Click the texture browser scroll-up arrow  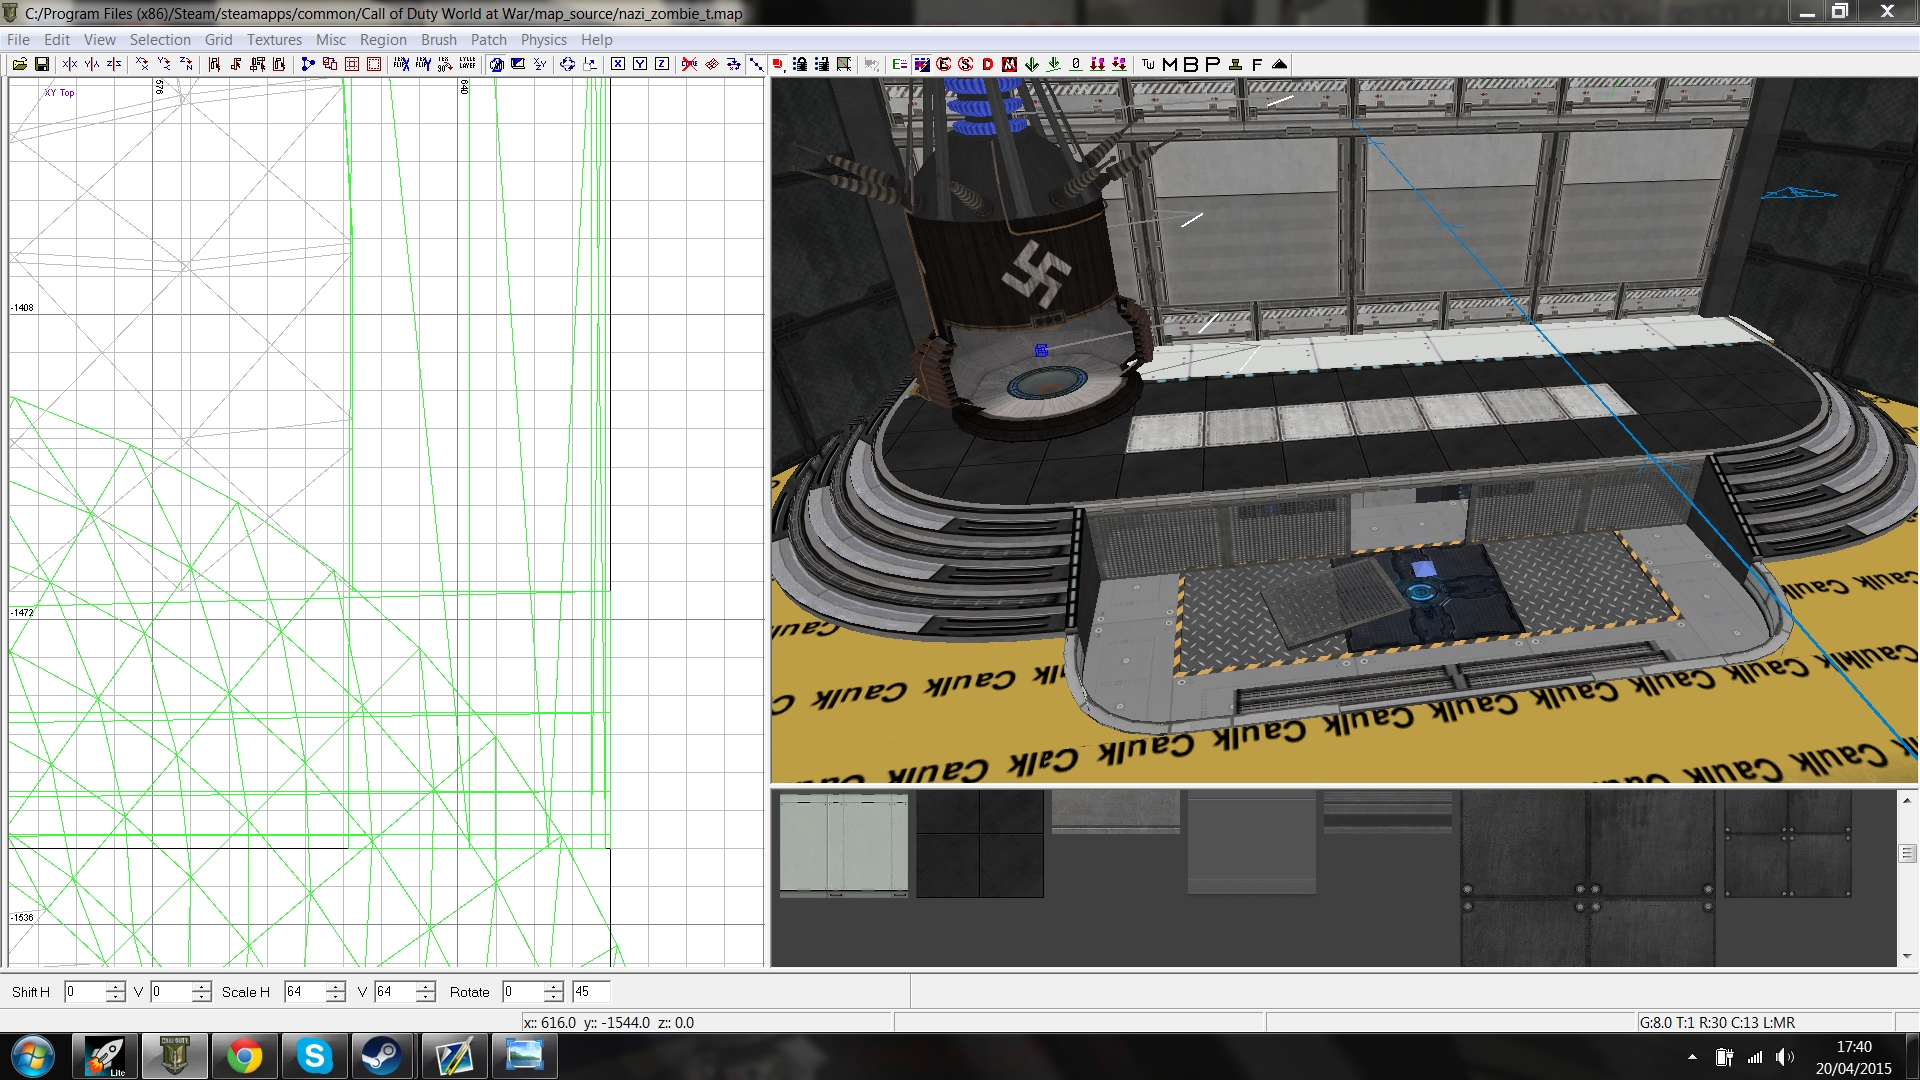[x=1907, y=800]
